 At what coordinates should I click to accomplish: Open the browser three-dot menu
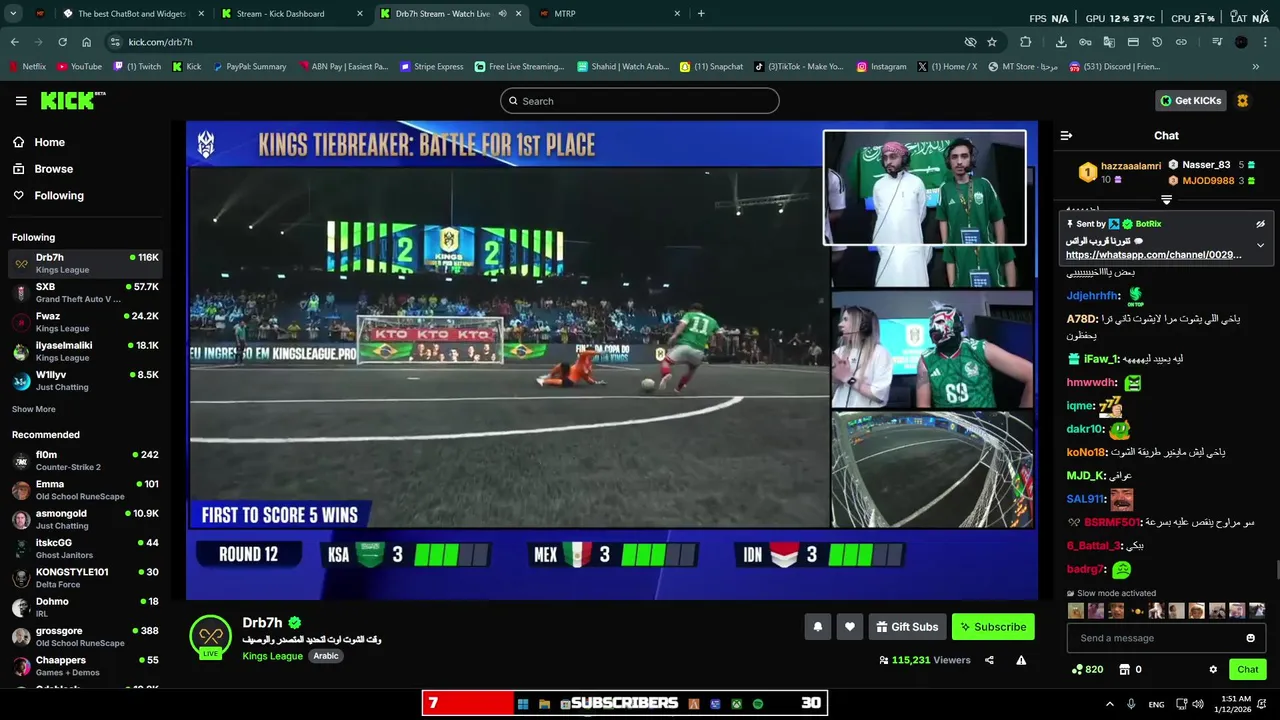[1265, 42]
